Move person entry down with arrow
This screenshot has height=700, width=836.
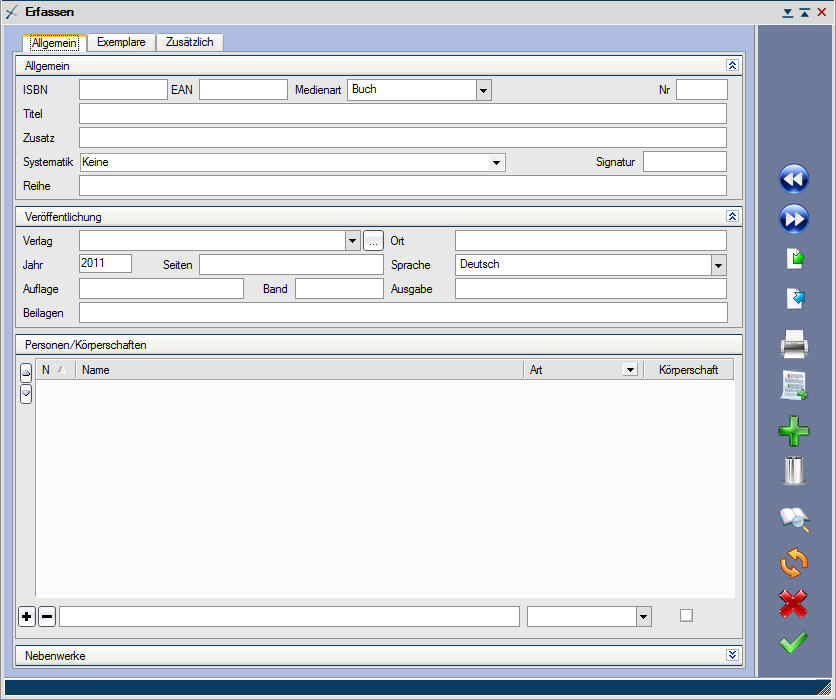pyautogui.click(x=26, y=395)
